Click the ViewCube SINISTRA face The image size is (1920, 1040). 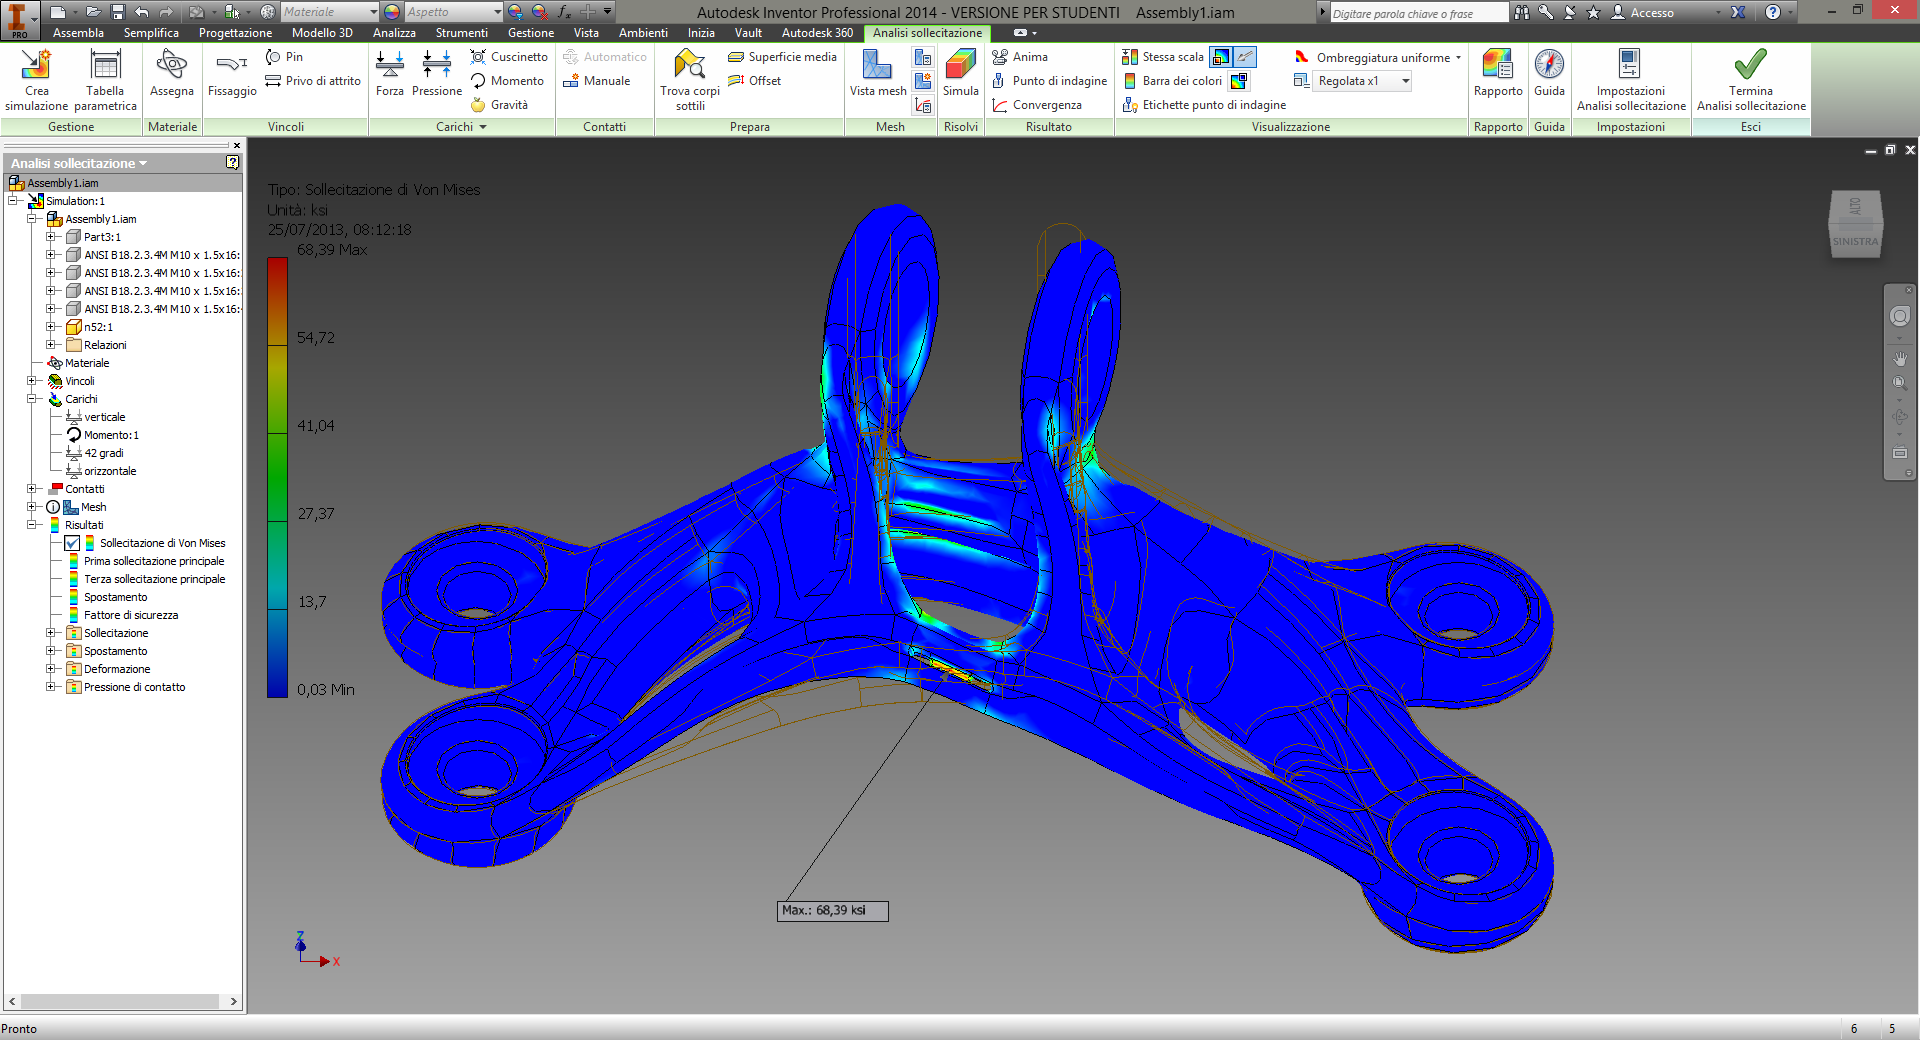point(1855,241)
